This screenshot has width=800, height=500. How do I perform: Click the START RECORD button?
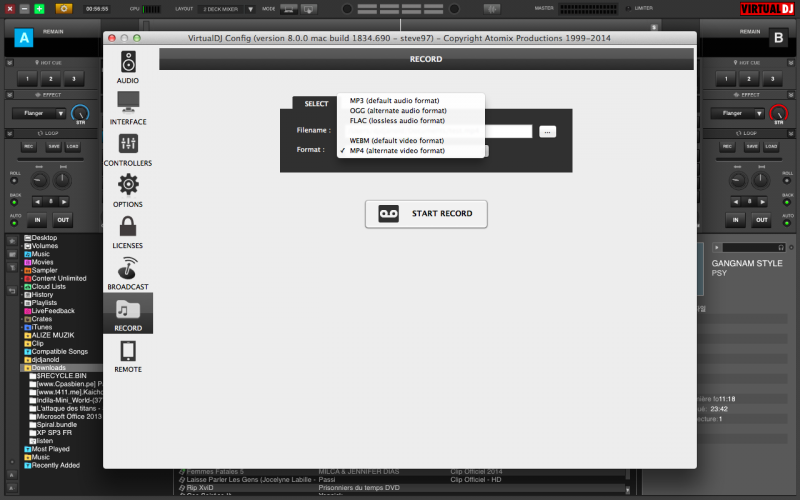[x=426, y=214]
